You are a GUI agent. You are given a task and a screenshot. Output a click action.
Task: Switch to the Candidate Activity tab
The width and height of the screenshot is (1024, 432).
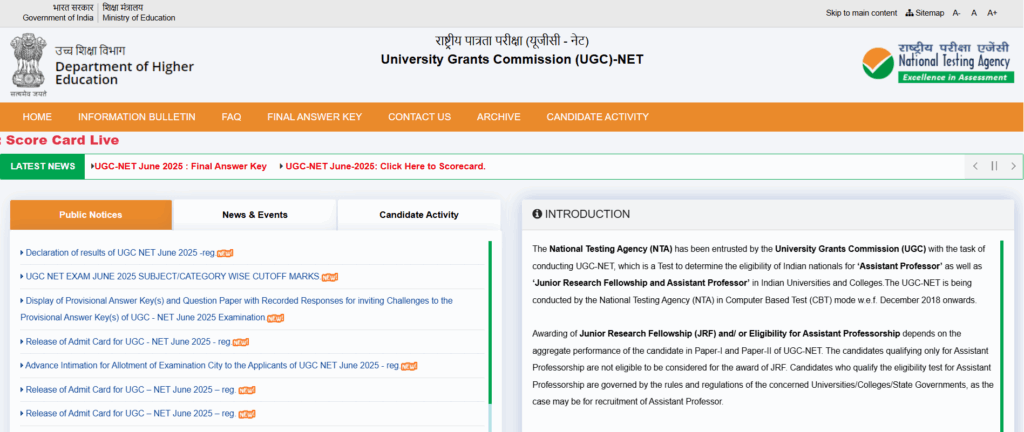tap(418, 215)
